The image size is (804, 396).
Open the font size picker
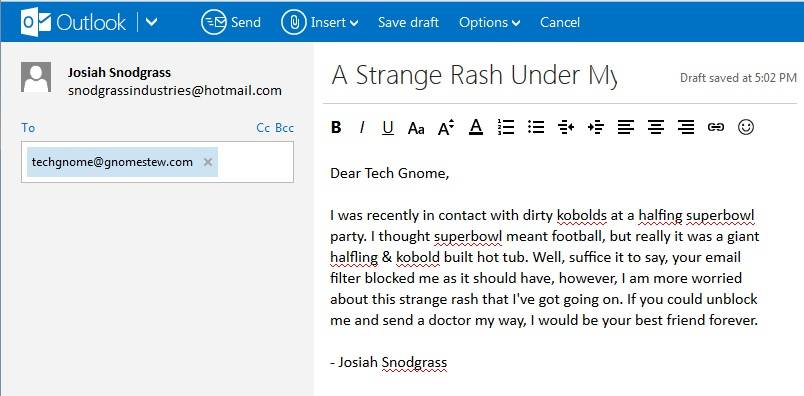click(446, 127)
